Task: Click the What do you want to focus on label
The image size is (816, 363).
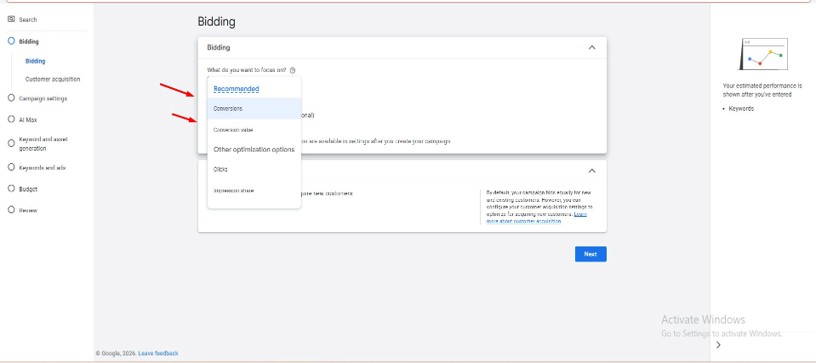Action: tap(247, 70)
